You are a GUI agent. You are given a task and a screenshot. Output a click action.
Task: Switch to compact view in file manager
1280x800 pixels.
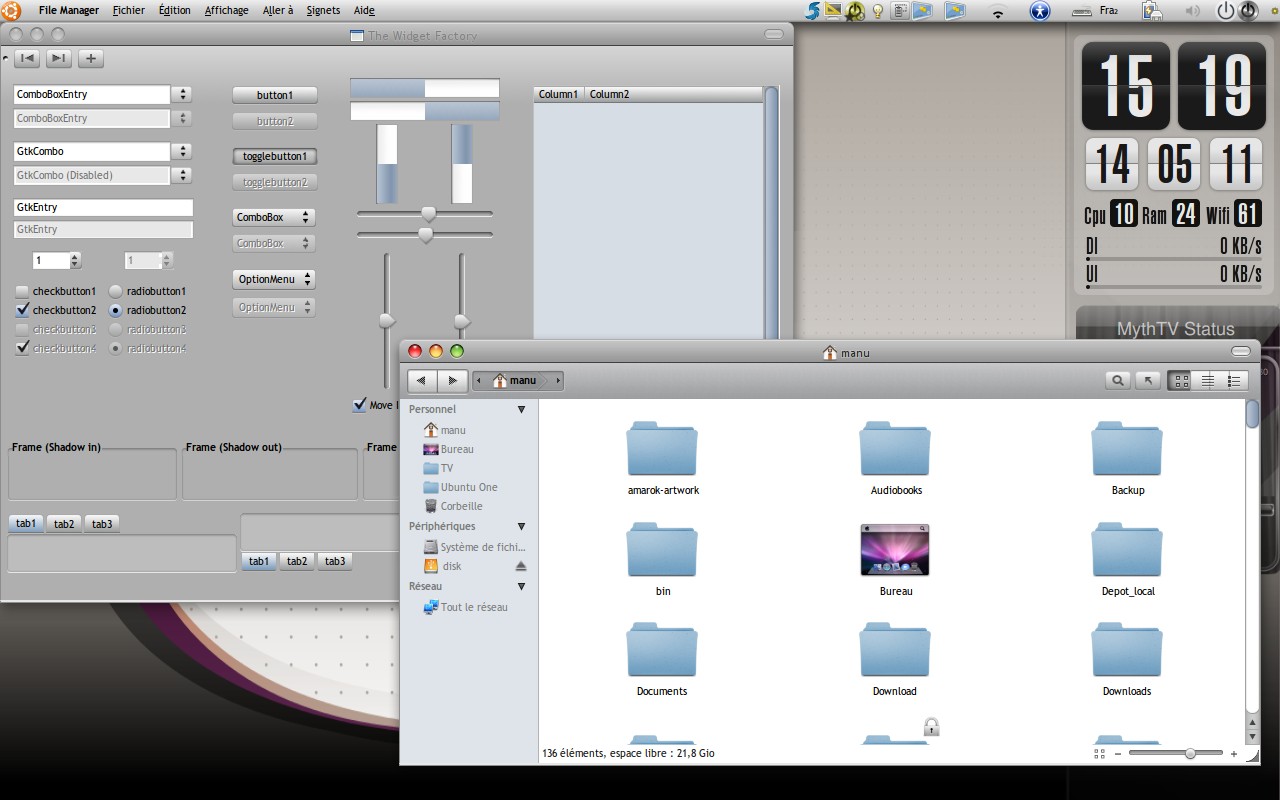(x=1234, y=380)
